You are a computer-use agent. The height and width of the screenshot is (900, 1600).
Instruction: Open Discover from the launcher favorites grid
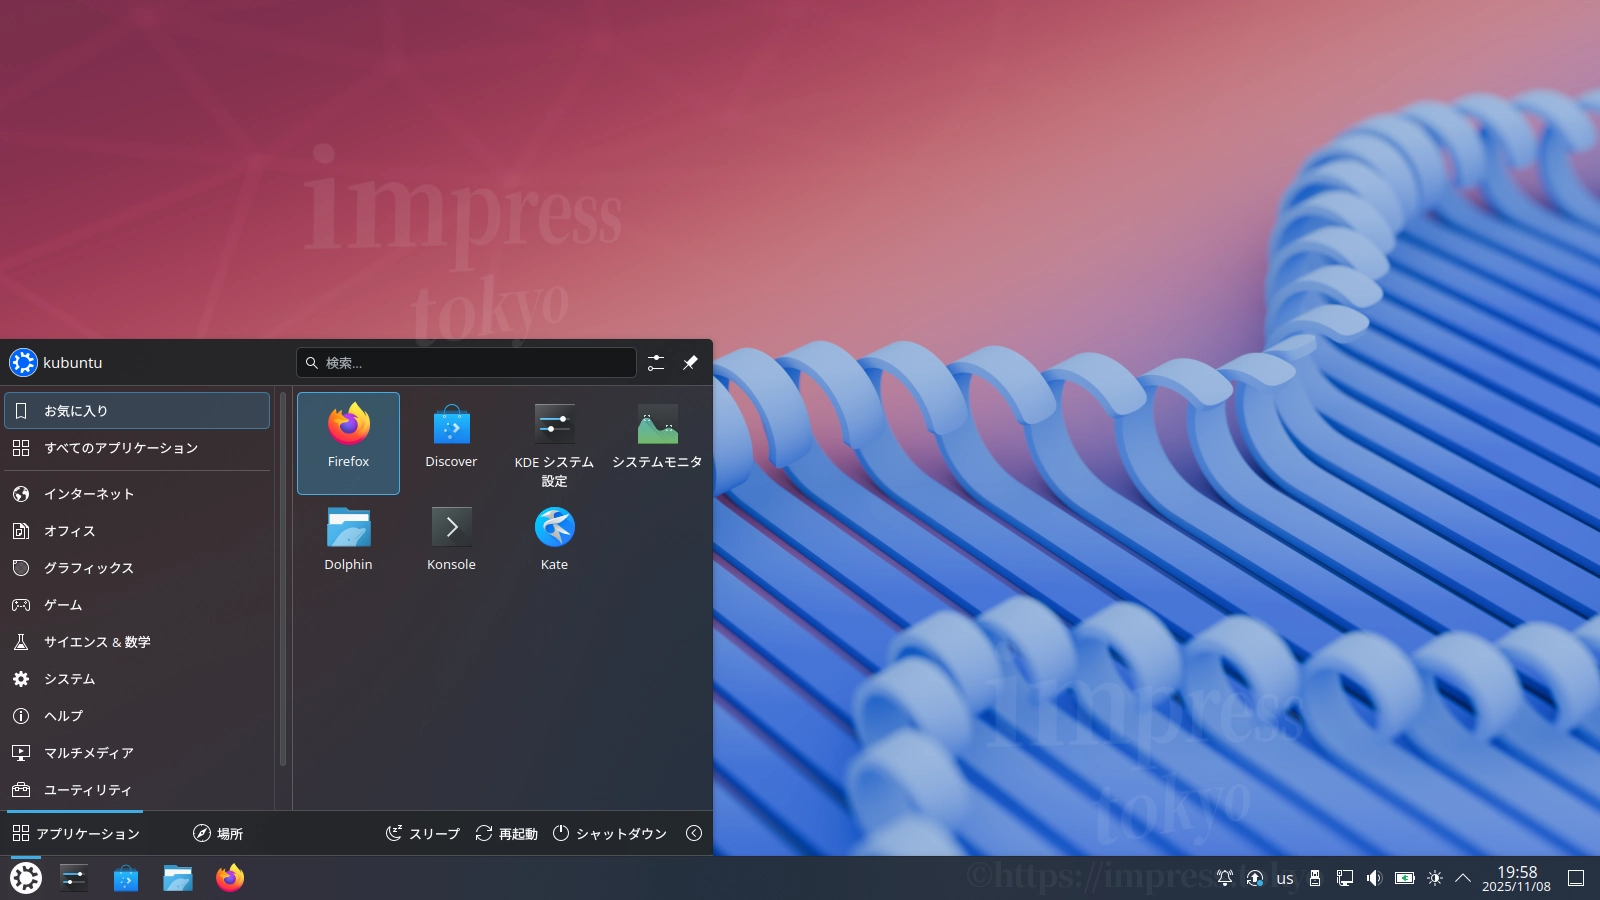(x=451, y=443)
